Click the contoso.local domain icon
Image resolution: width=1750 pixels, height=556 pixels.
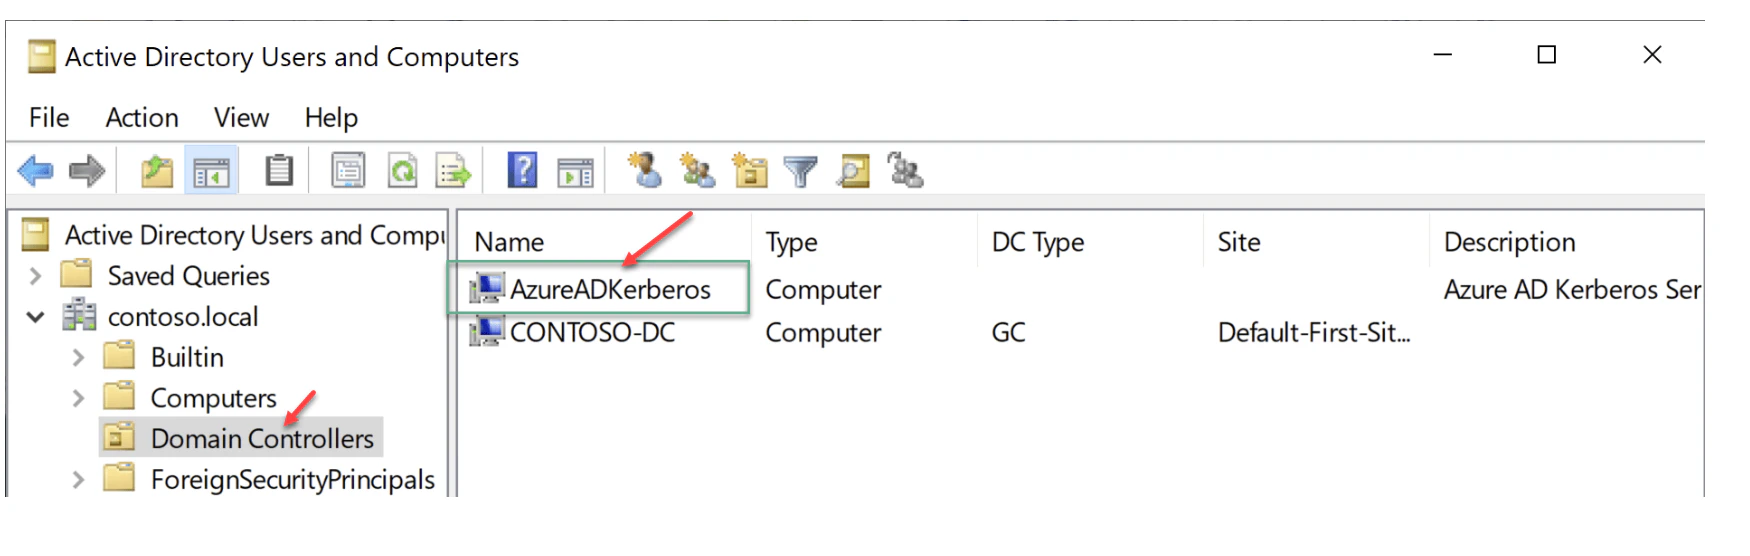(x=79, y=316)
